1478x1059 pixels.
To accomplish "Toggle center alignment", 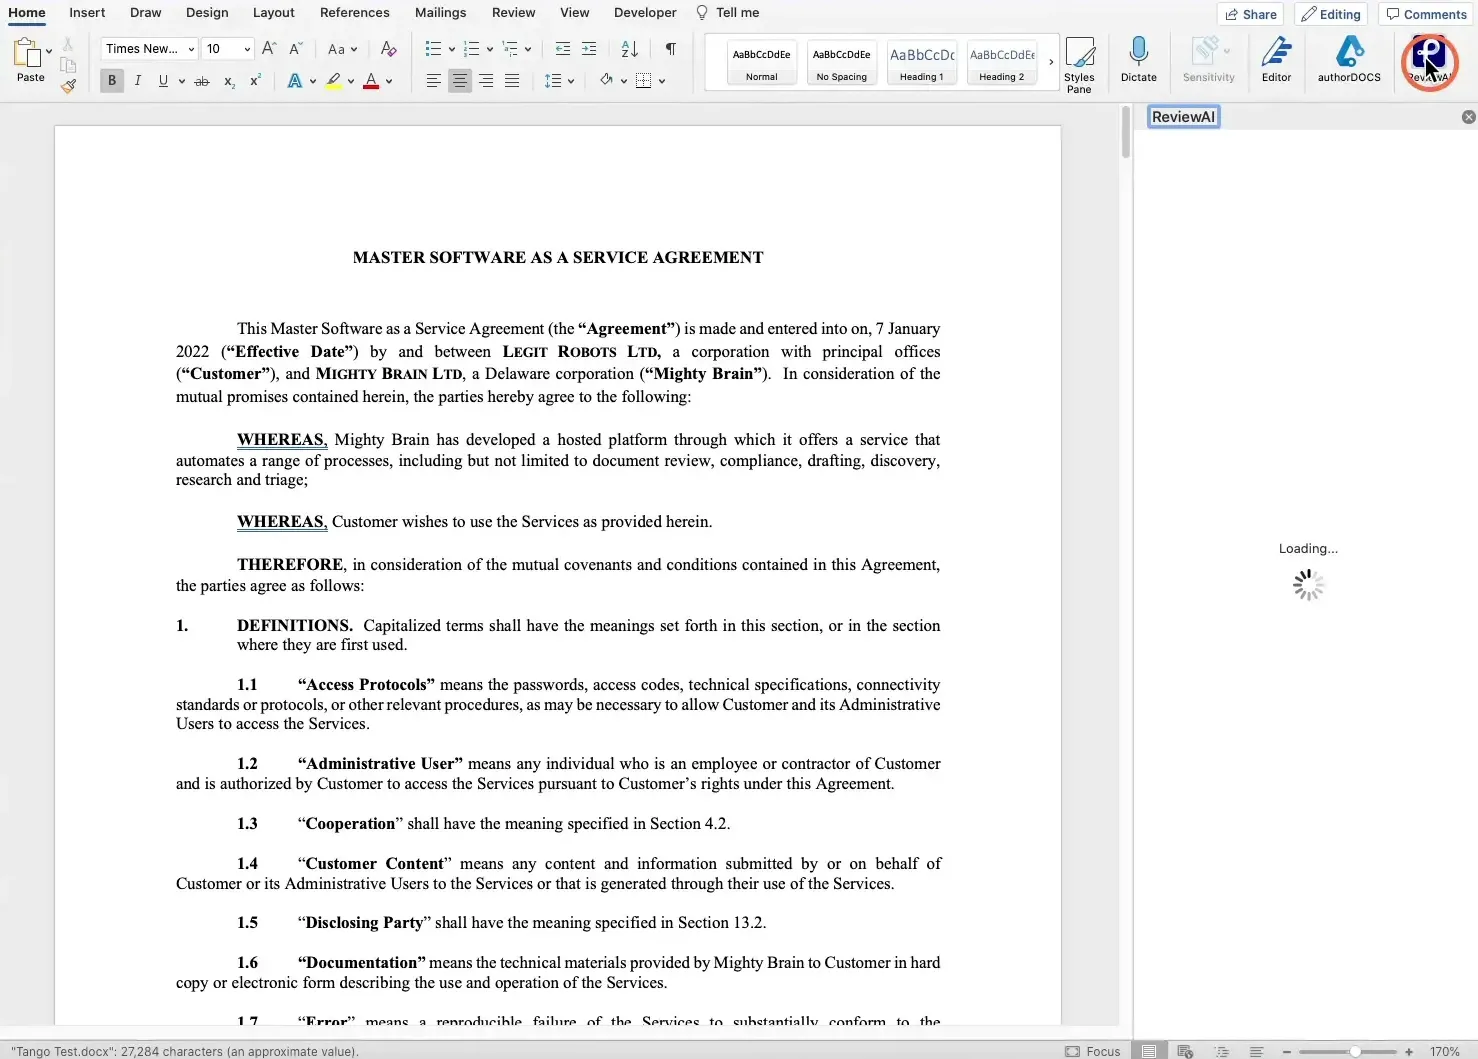I will click(459, 81).
